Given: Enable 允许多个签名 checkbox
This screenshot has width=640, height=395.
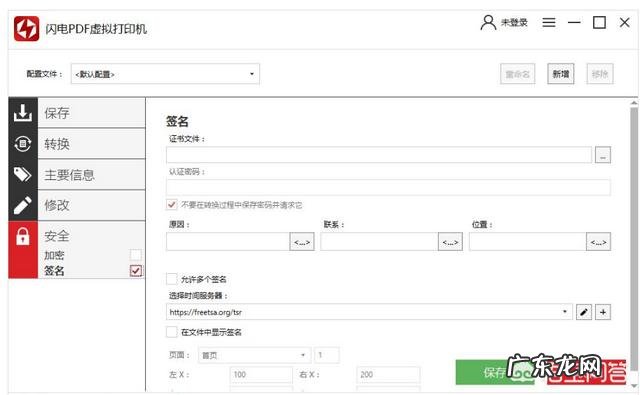Looking at the screenshot, I should [172, 279].
